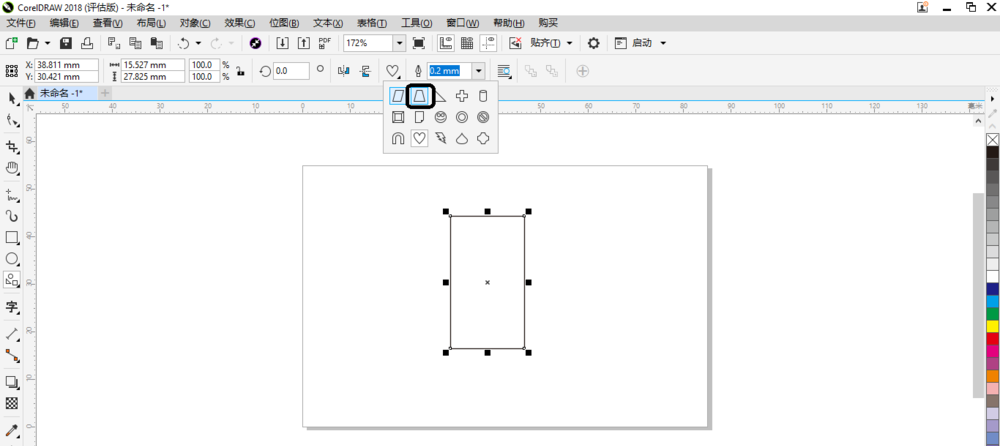Open the undo history dropdown arrow
Viewport: 1000px width, 446px height.
point(198,43)
